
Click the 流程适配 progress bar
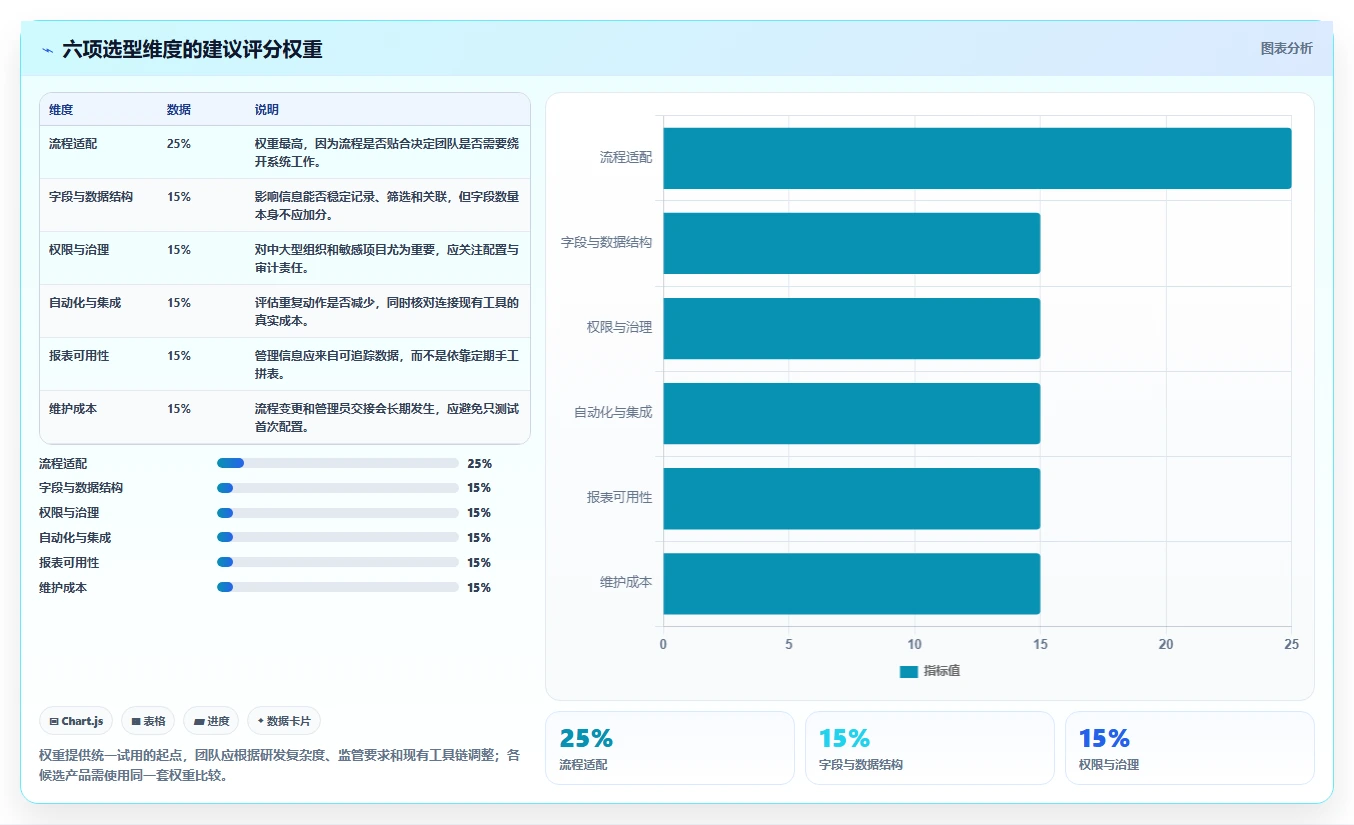click(338, 463)
